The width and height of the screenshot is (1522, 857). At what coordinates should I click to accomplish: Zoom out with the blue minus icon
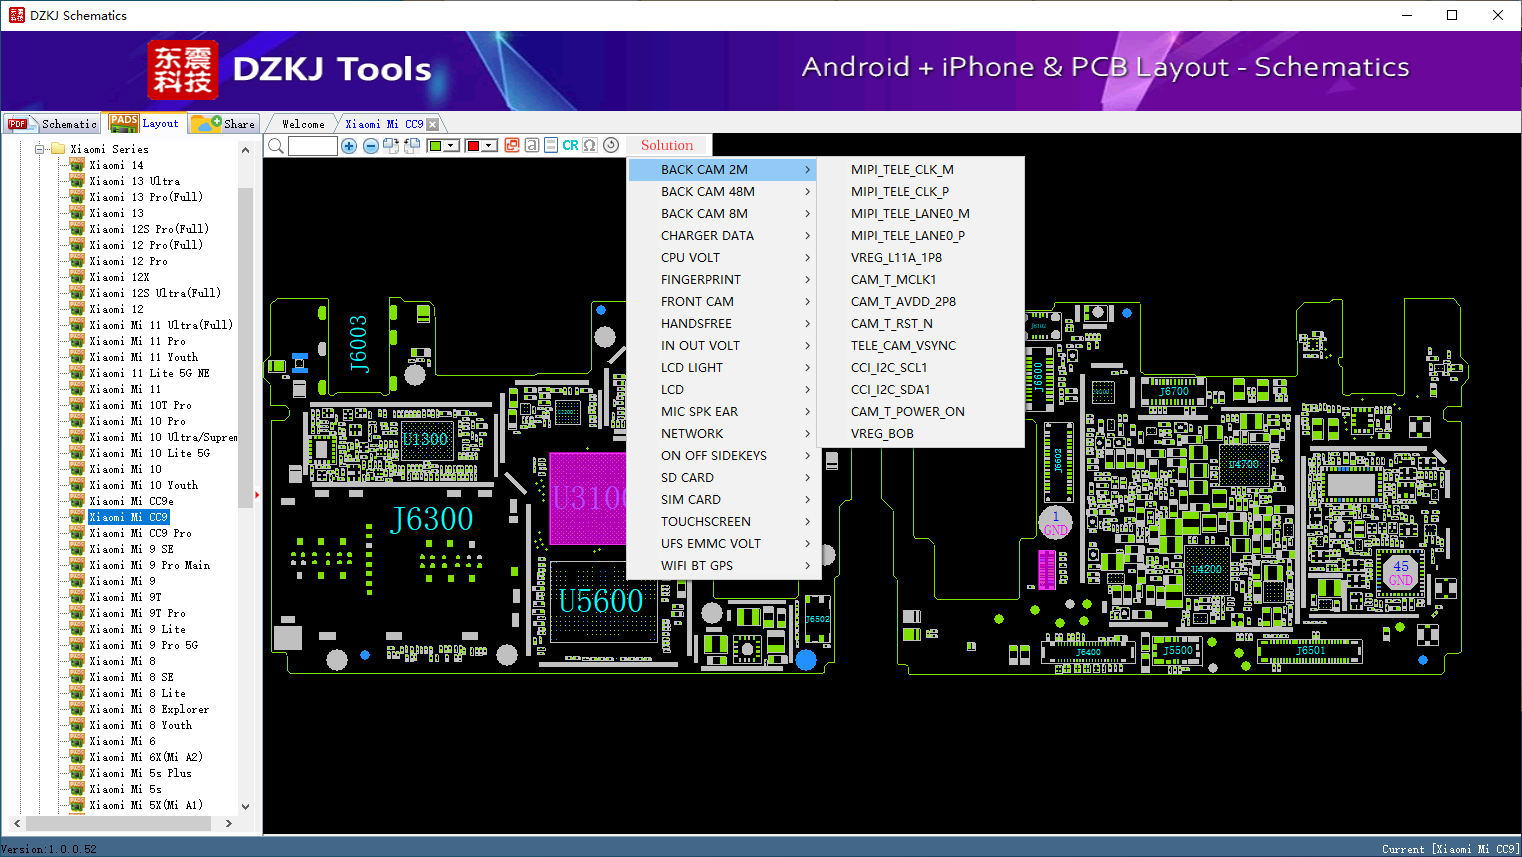point(371,146)
